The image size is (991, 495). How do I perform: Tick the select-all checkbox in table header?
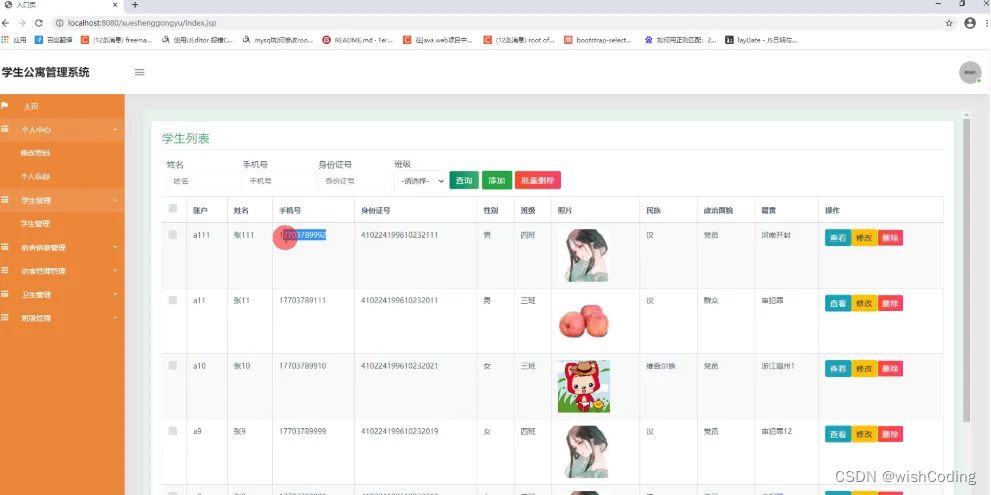pyautogui.click(x=173, y=209)
